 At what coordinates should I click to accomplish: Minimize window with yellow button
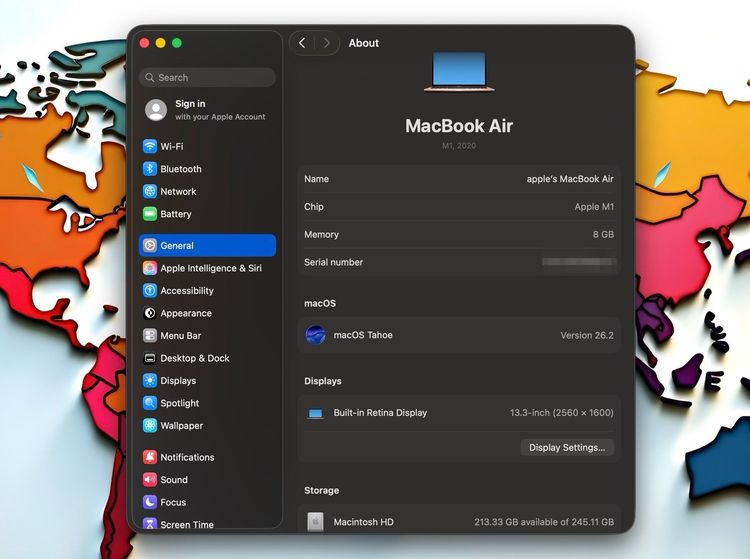click(x=161, y=43)
